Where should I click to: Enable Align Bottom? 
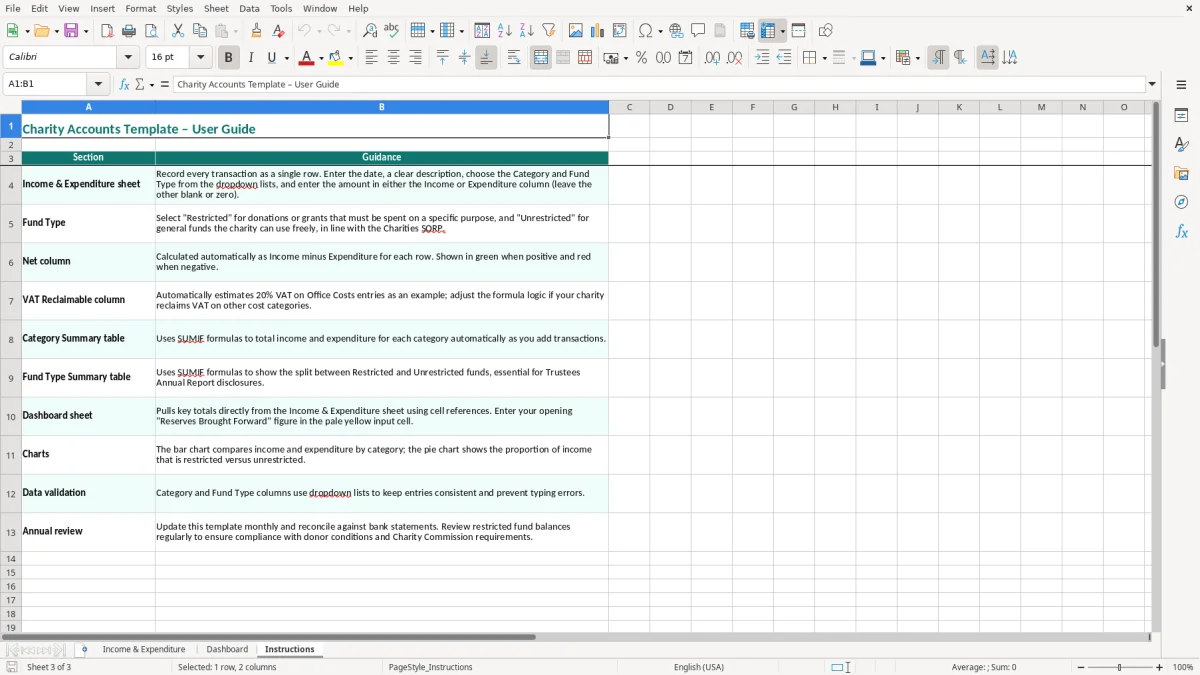[x=486, y=58]
